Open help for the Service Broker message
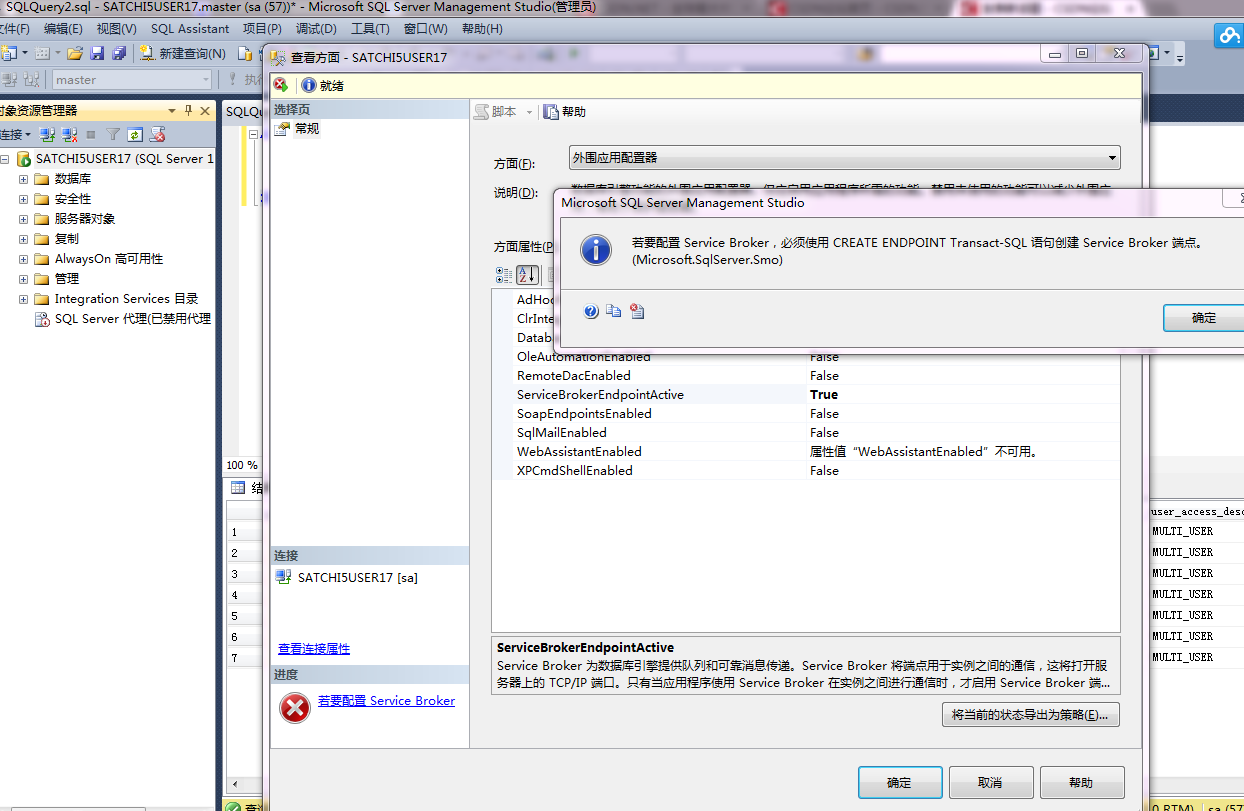1244x811 pixels. pyautogui.click(x=590, y=311)
